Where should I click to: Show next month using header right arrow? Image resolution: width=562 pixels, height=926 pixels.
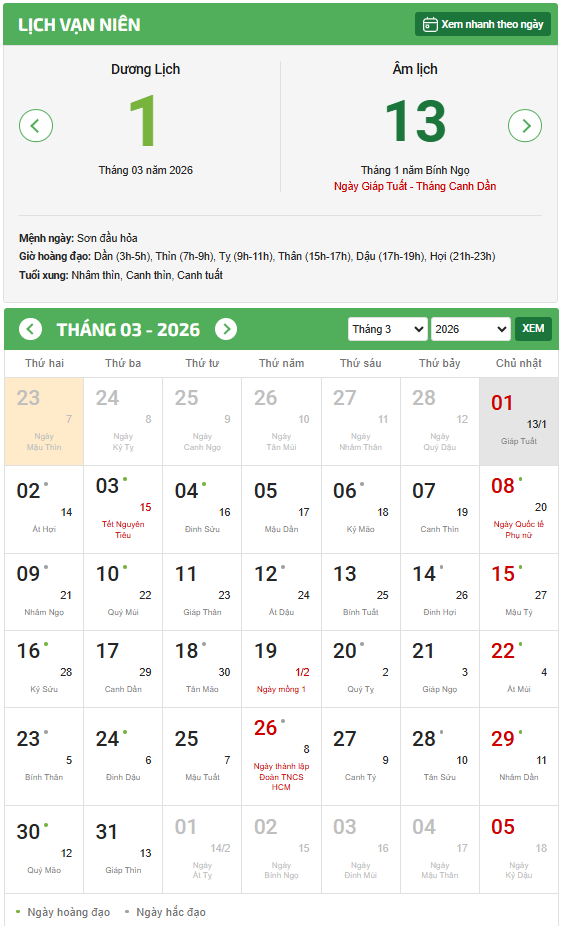(226, 329)
